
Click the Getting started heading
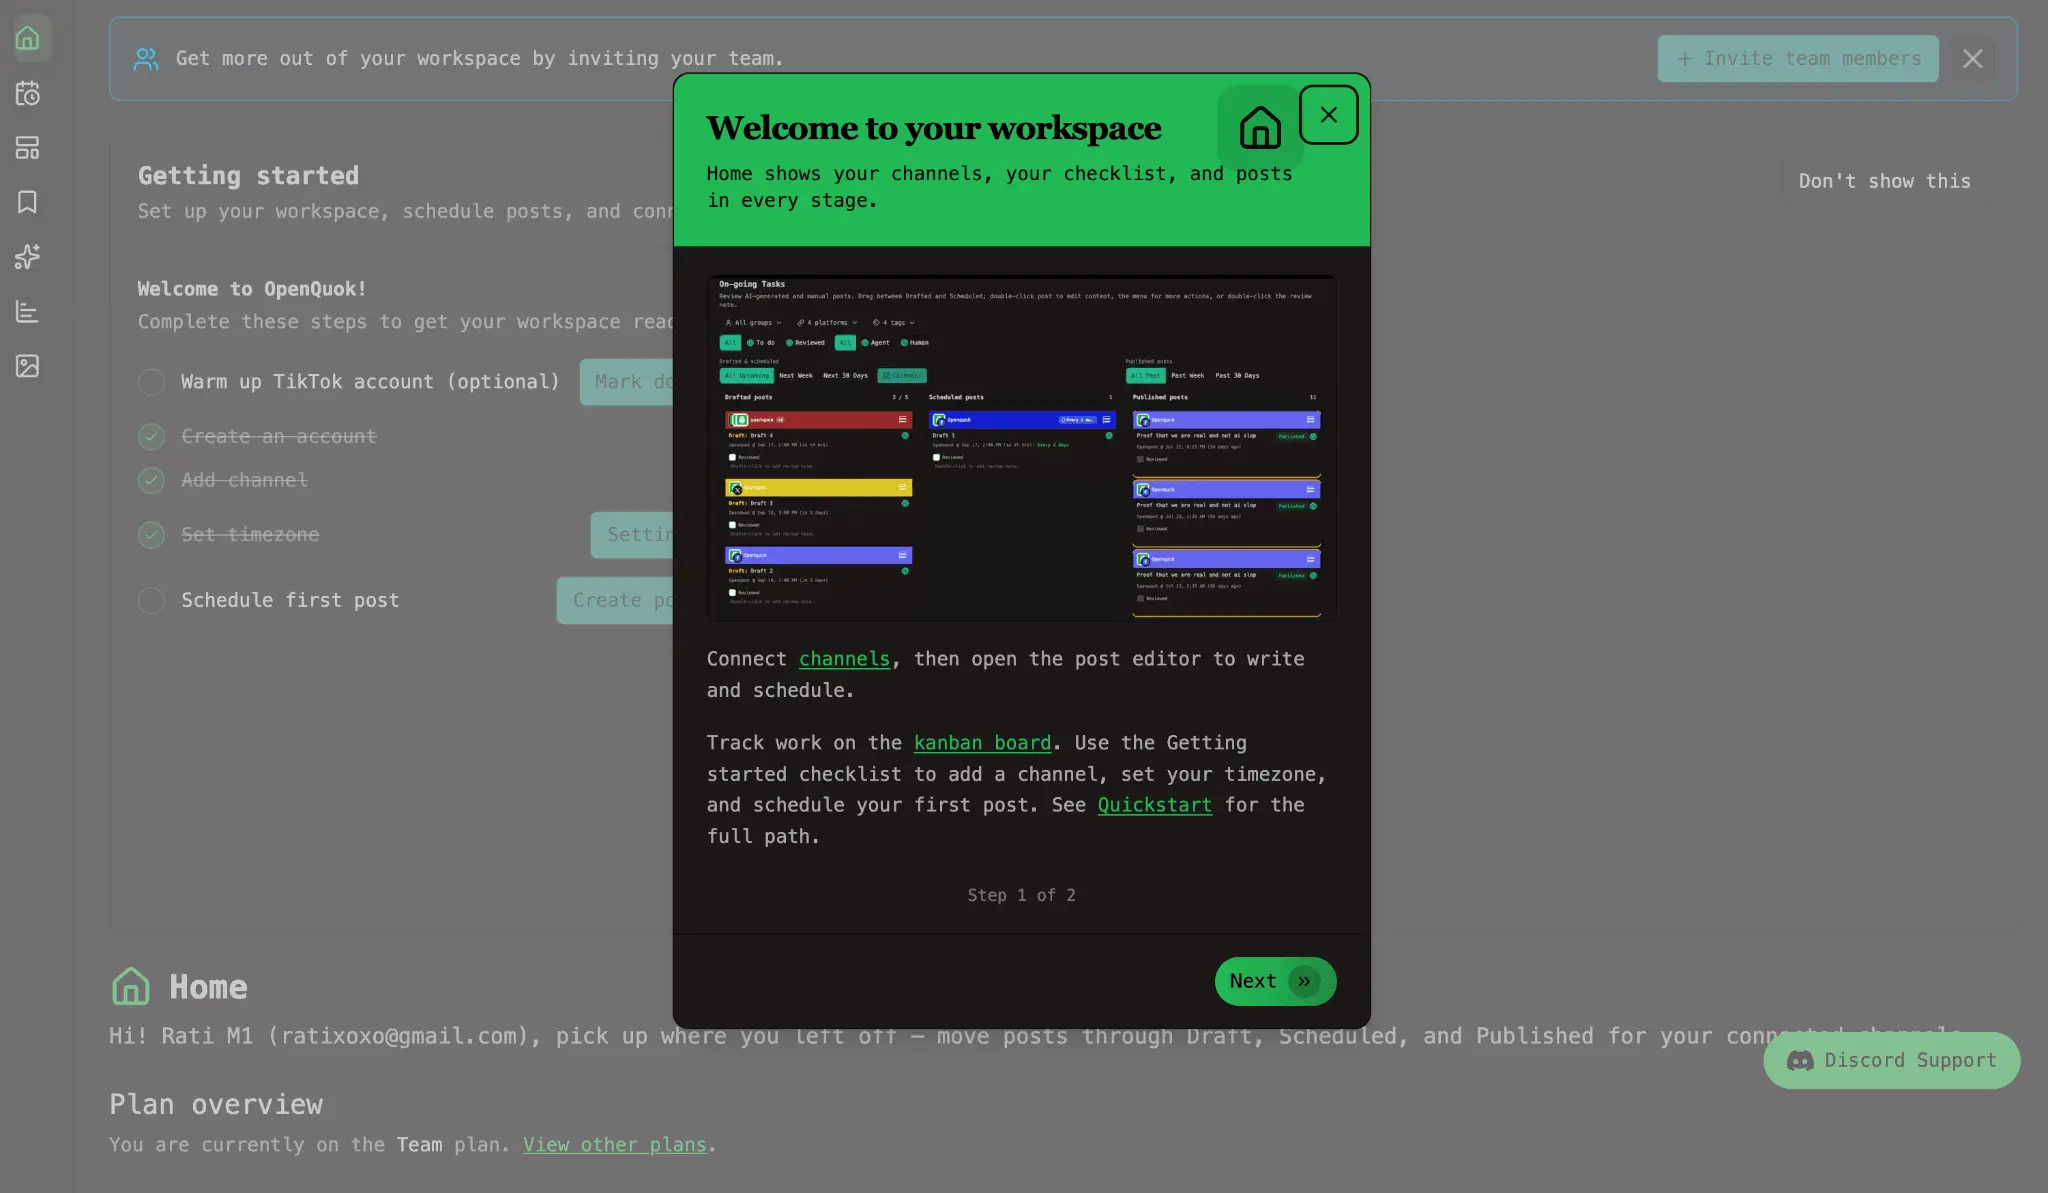coord(248,176)
